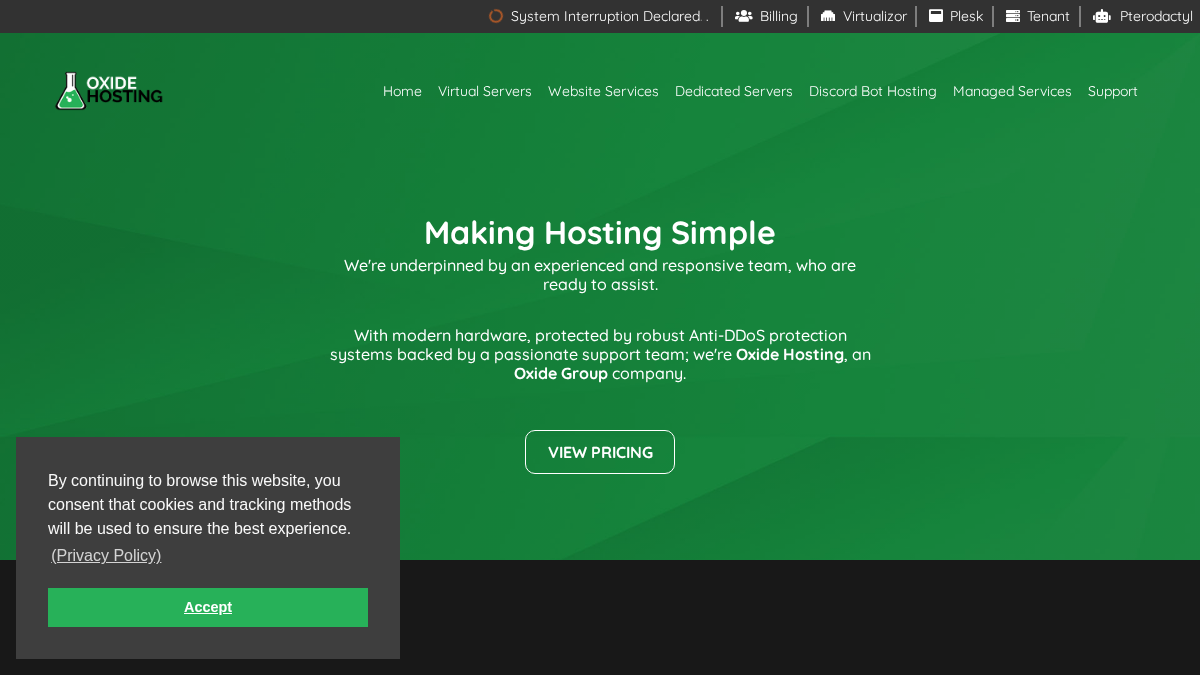Screen dimensions: 1200x675
Task: Open the Virtualizor link
Action: click(x=875, y=16)
